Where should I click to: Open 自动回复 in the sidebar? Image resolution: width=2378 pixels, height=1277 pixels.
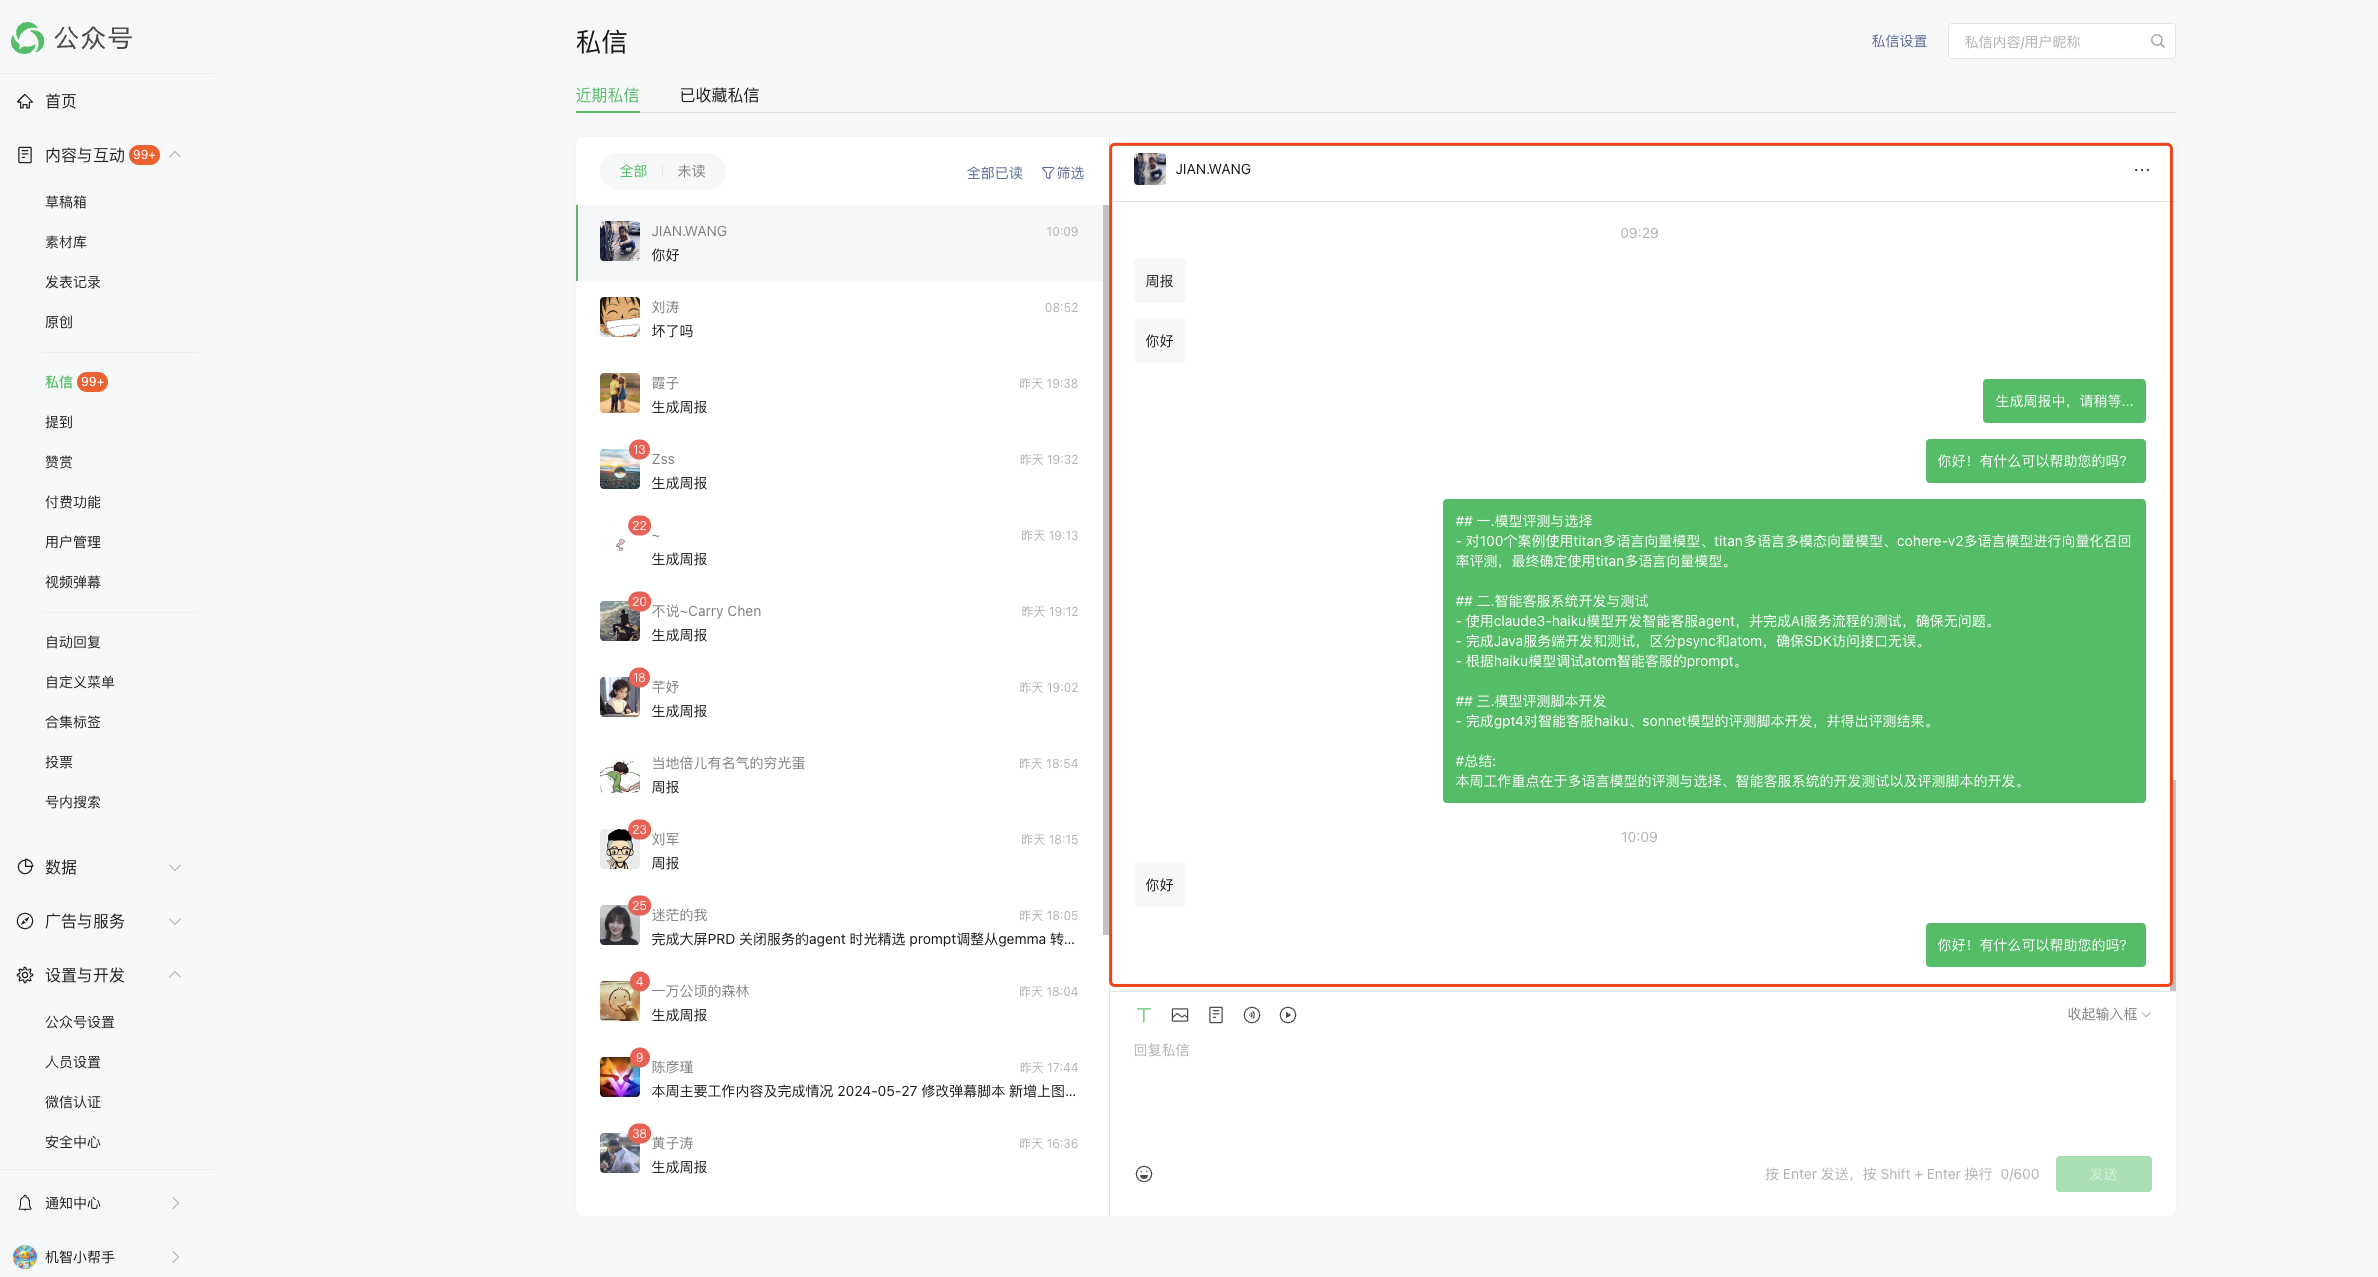73,642
